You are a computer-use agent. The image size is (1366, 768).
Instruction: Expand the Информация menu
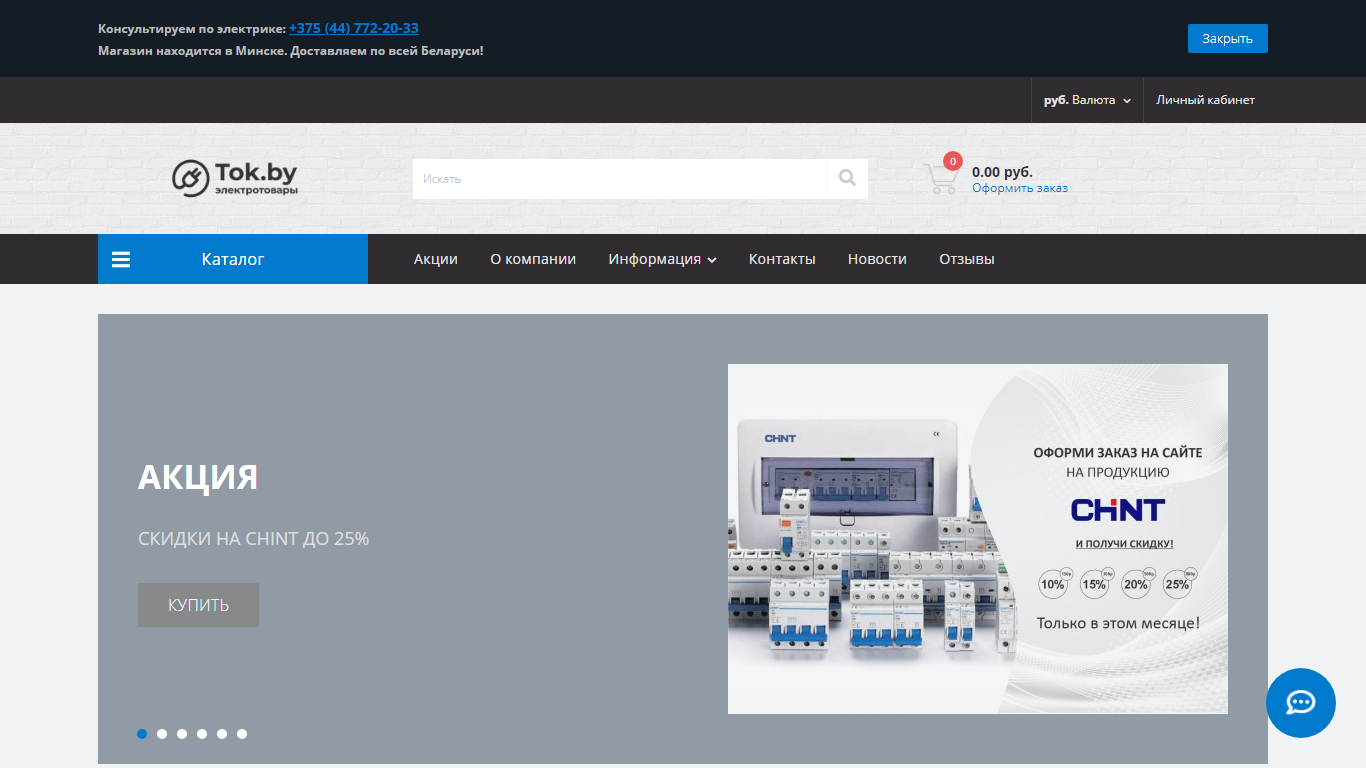[662, 259]
